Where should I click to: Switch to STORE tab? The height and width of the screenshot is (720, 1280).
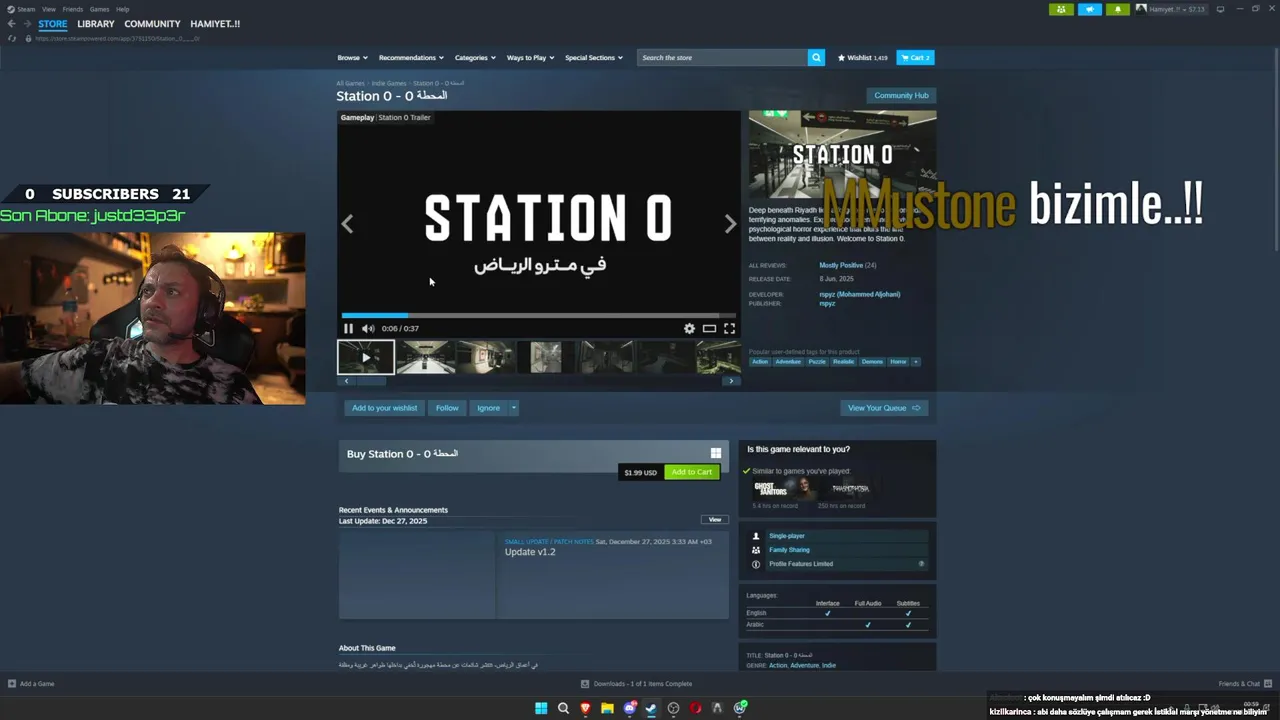(x=53, y=23)
